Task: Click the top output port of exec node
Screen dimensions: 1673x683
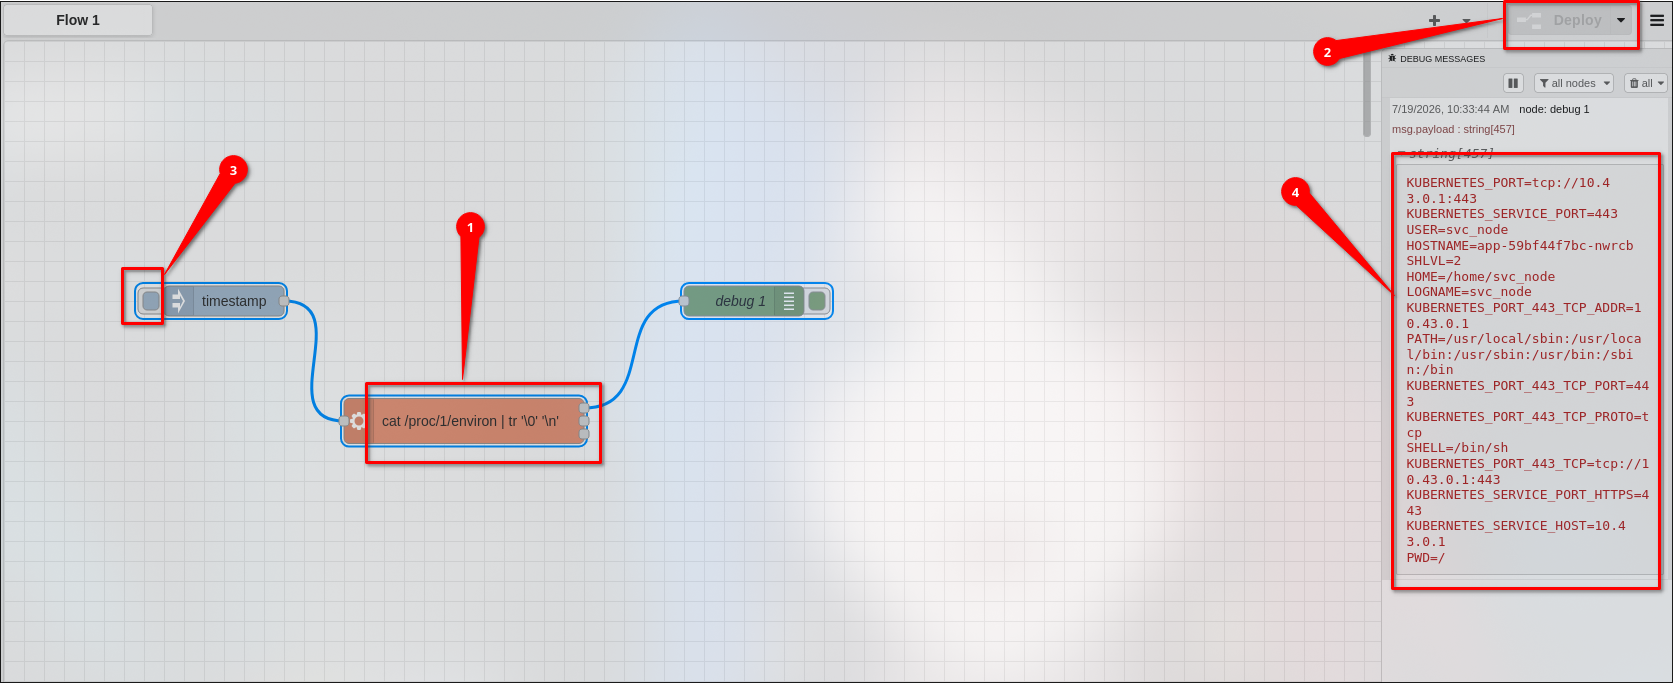Action: pyautogui.click(x=584, y=408)
